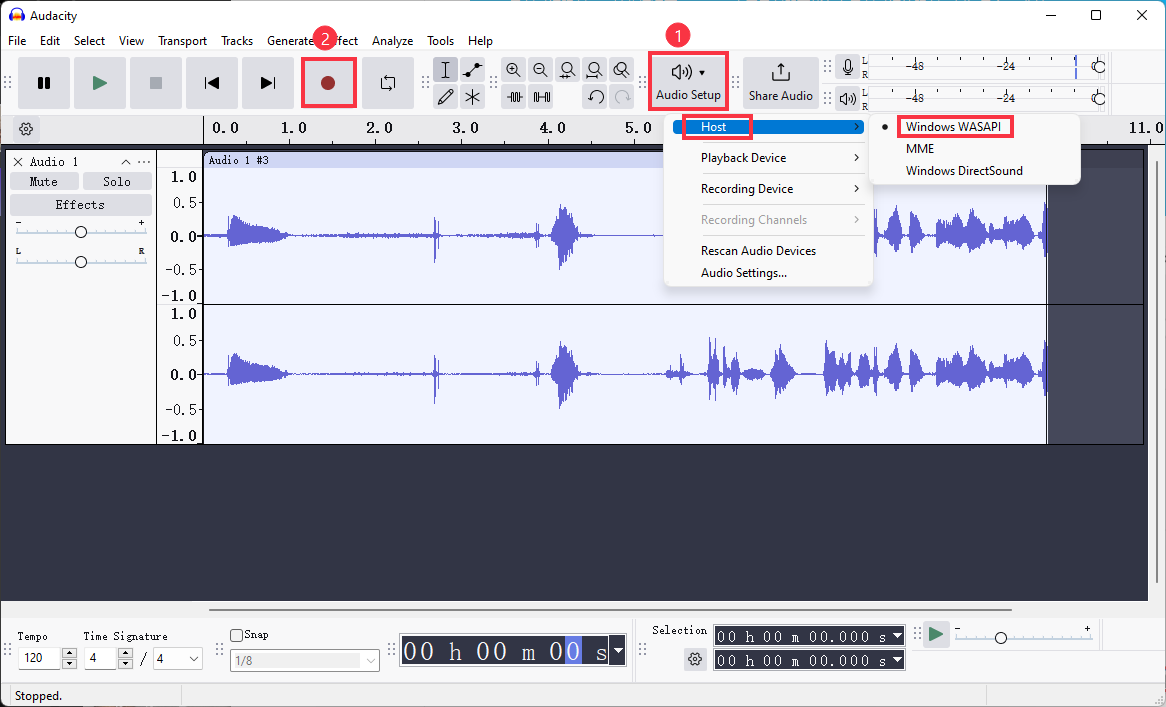Screen dimensions: 1166x707
Task: Click the Record button
Action: (328, 83)
